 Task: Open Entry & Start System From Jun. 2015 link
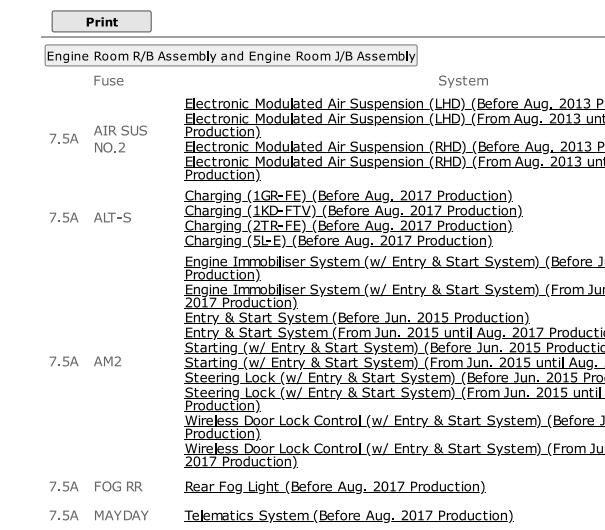(395, 333)
